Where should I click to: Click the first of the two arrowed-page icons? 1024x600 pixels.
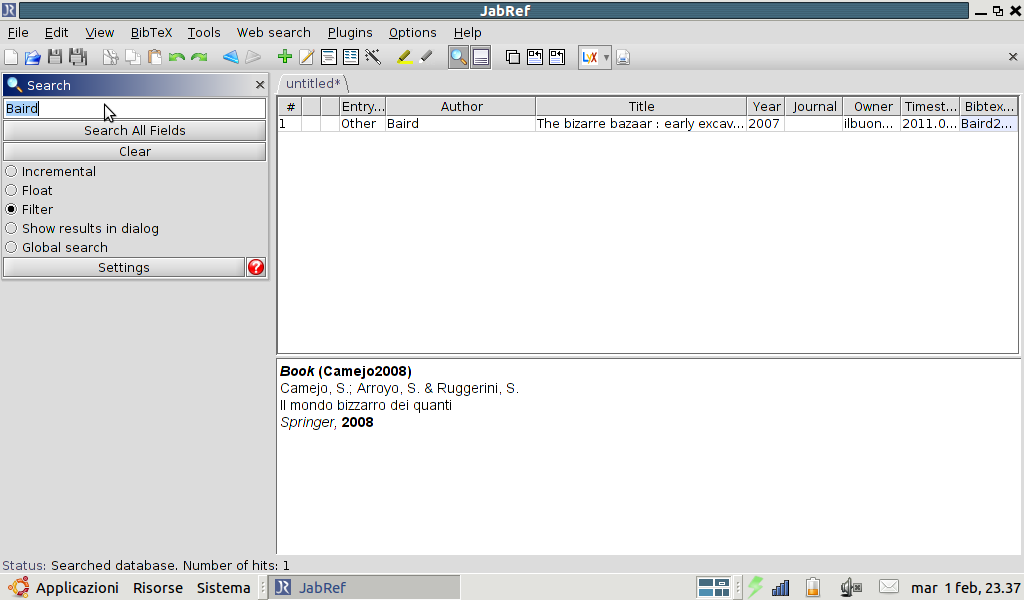tap(535, 57)
